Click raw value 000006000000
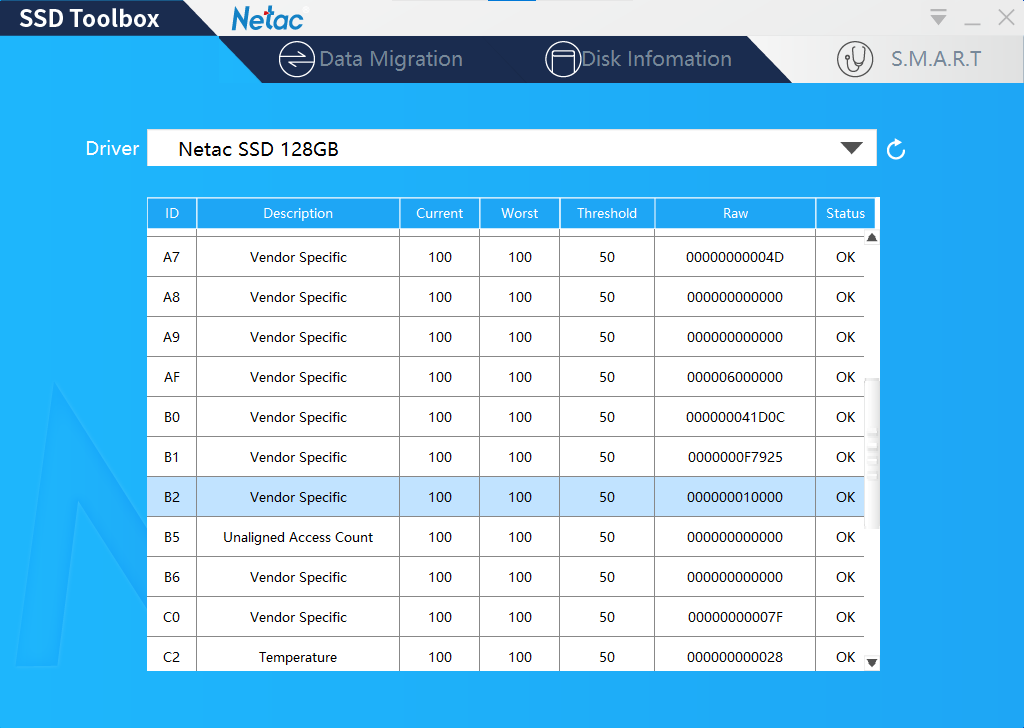Viewport: 1024px width, 728px height. [735, 377]
